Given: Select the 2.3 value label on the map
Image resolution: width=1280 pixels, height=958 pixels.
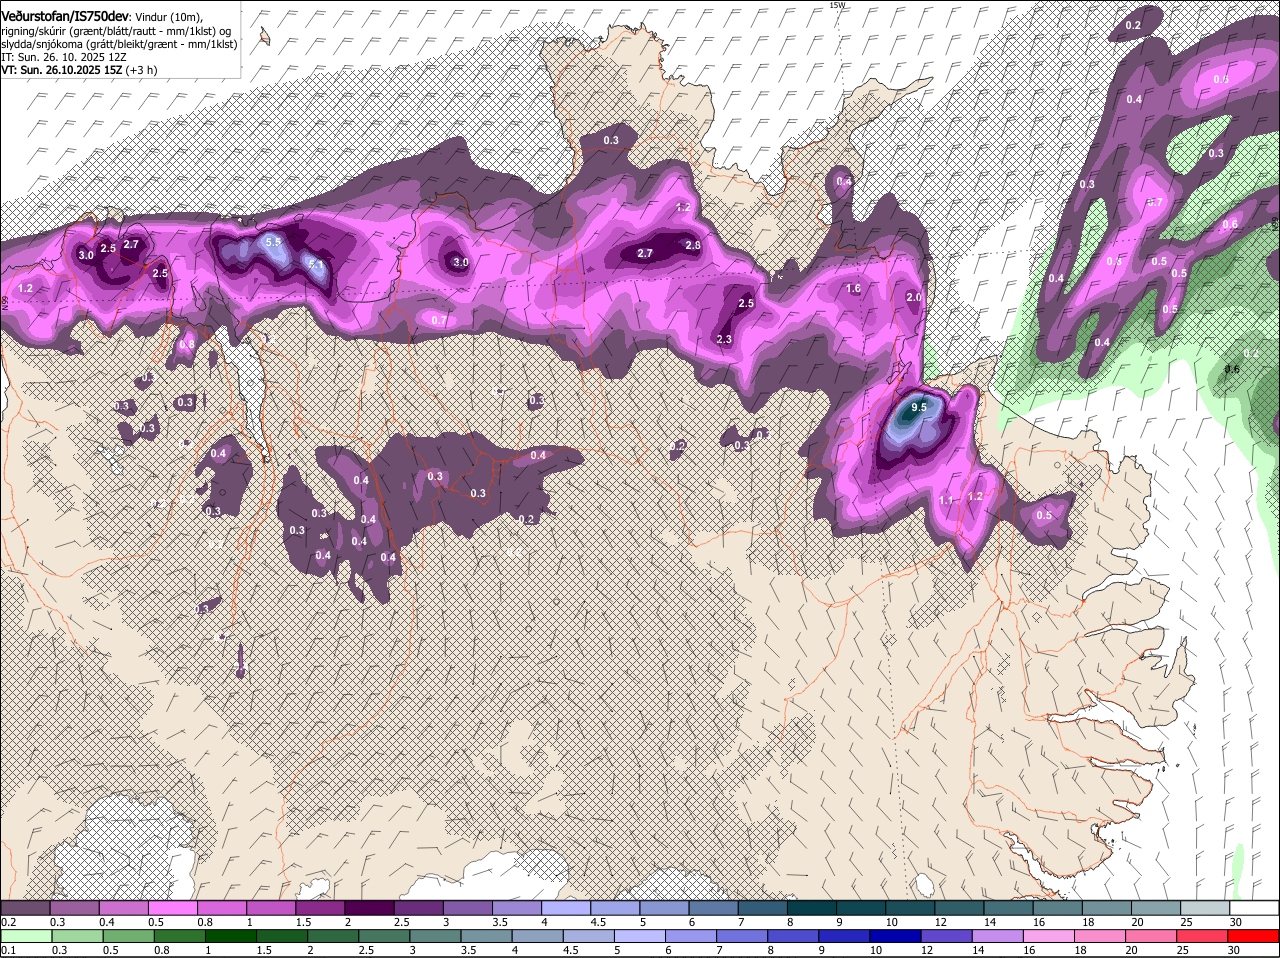Looking at the screenshot, I should pyautogui.click(x=725, y=340).
